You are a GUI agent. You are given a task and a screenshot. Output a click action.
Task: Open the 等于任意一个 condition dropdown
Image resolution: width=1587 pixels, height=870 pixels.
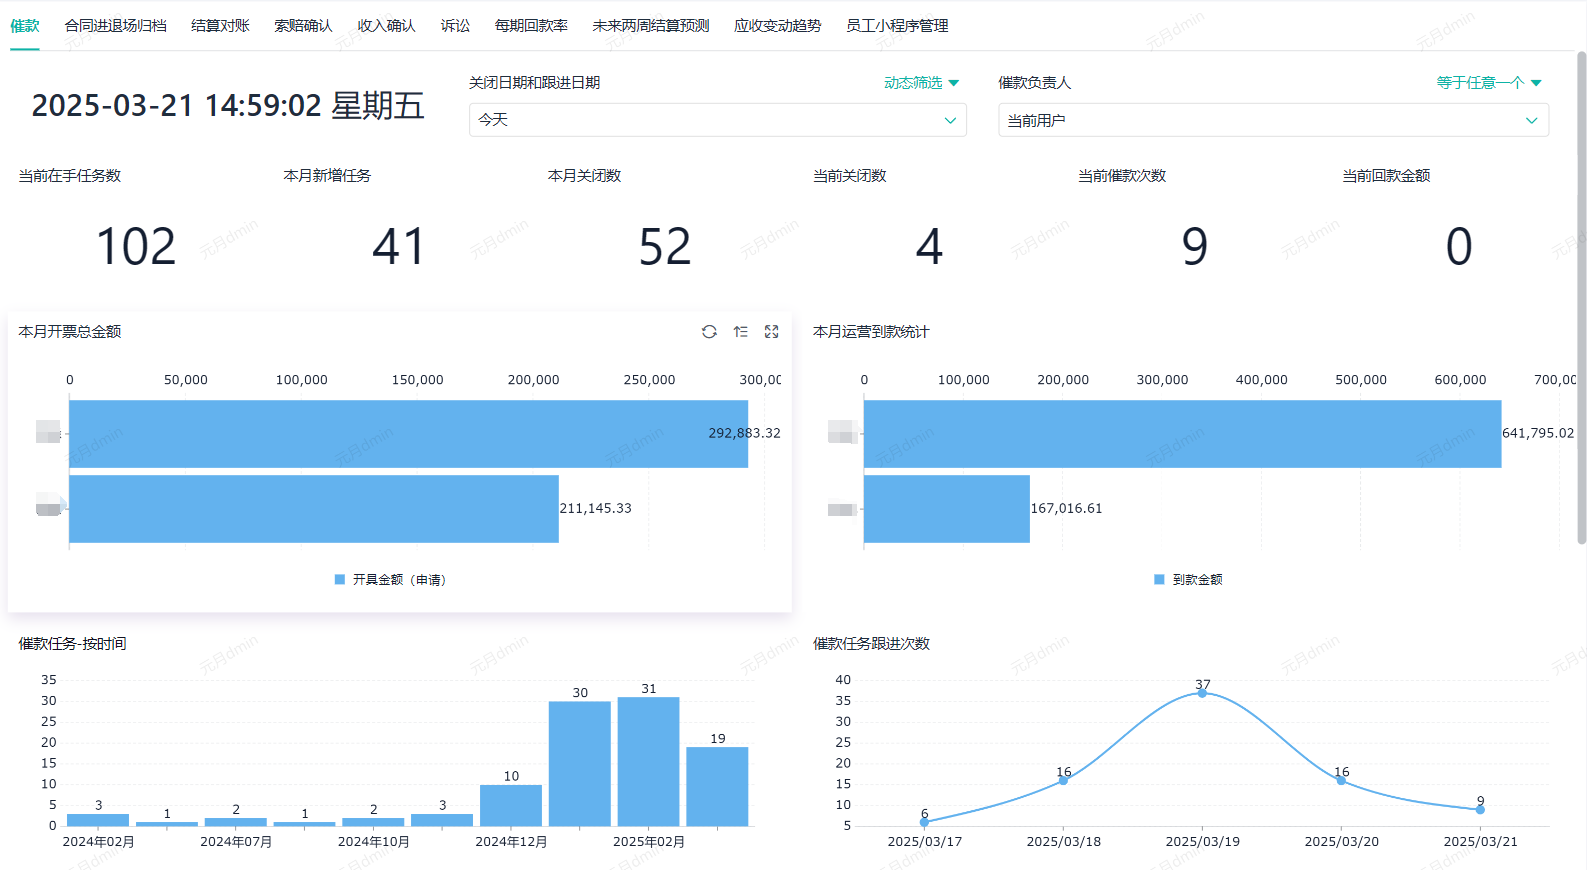pos(1488,83)
